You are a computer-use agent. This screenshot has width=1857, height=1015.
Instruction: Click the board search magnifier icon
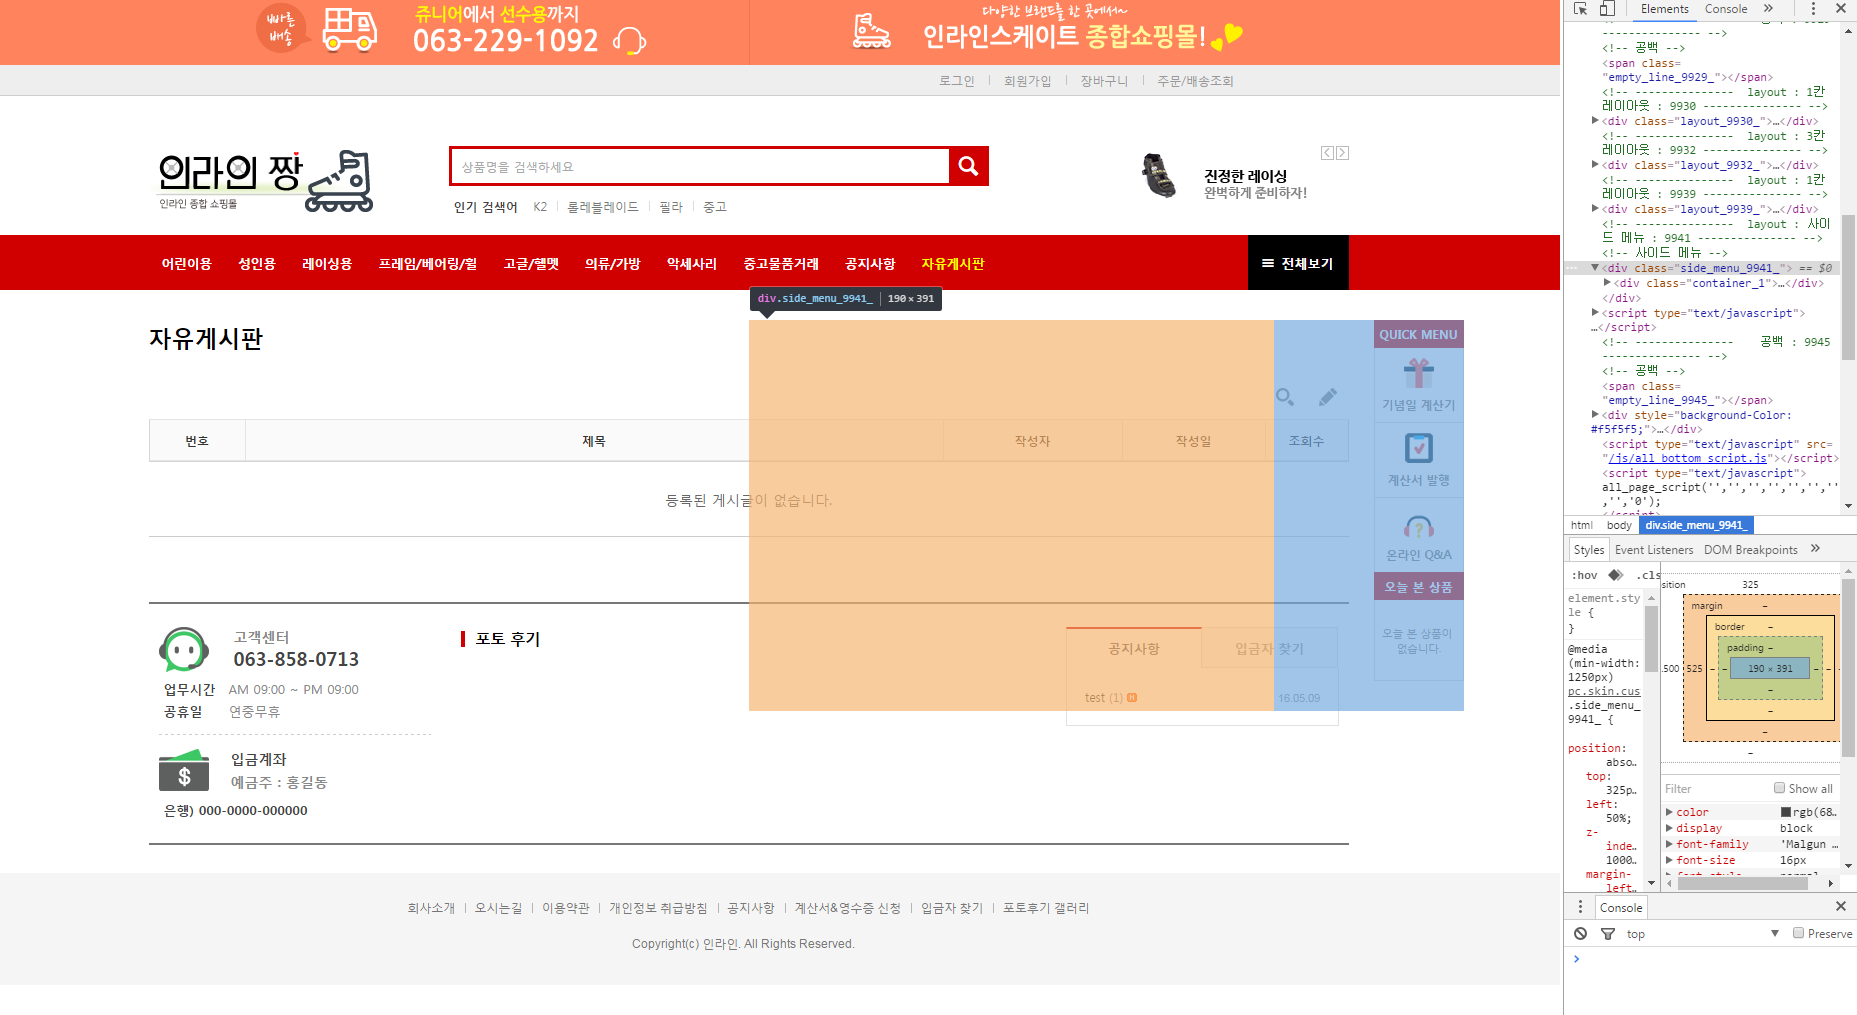coord(1285,397)
